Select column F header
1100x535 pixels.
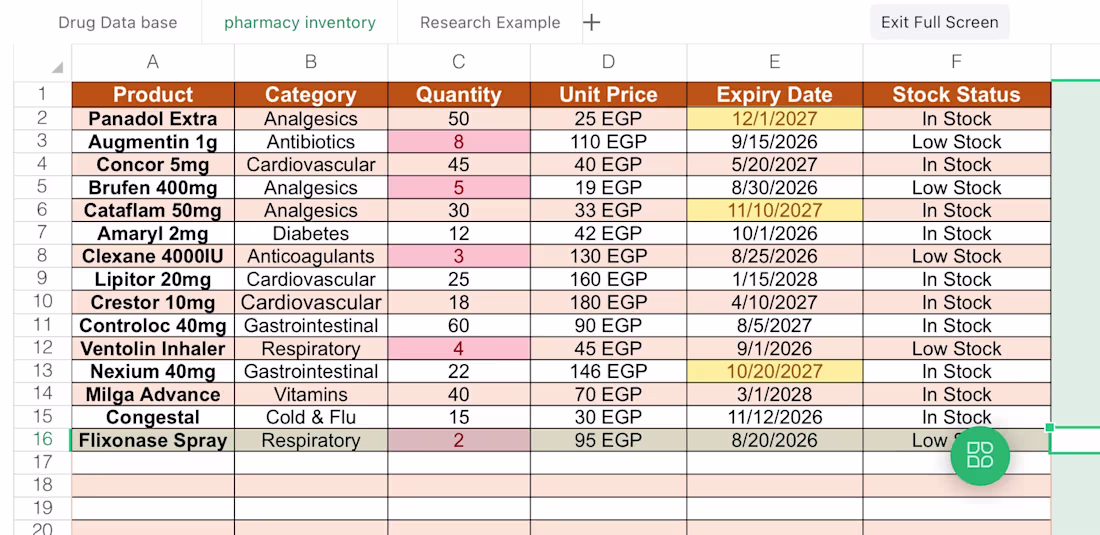(957, 62)
